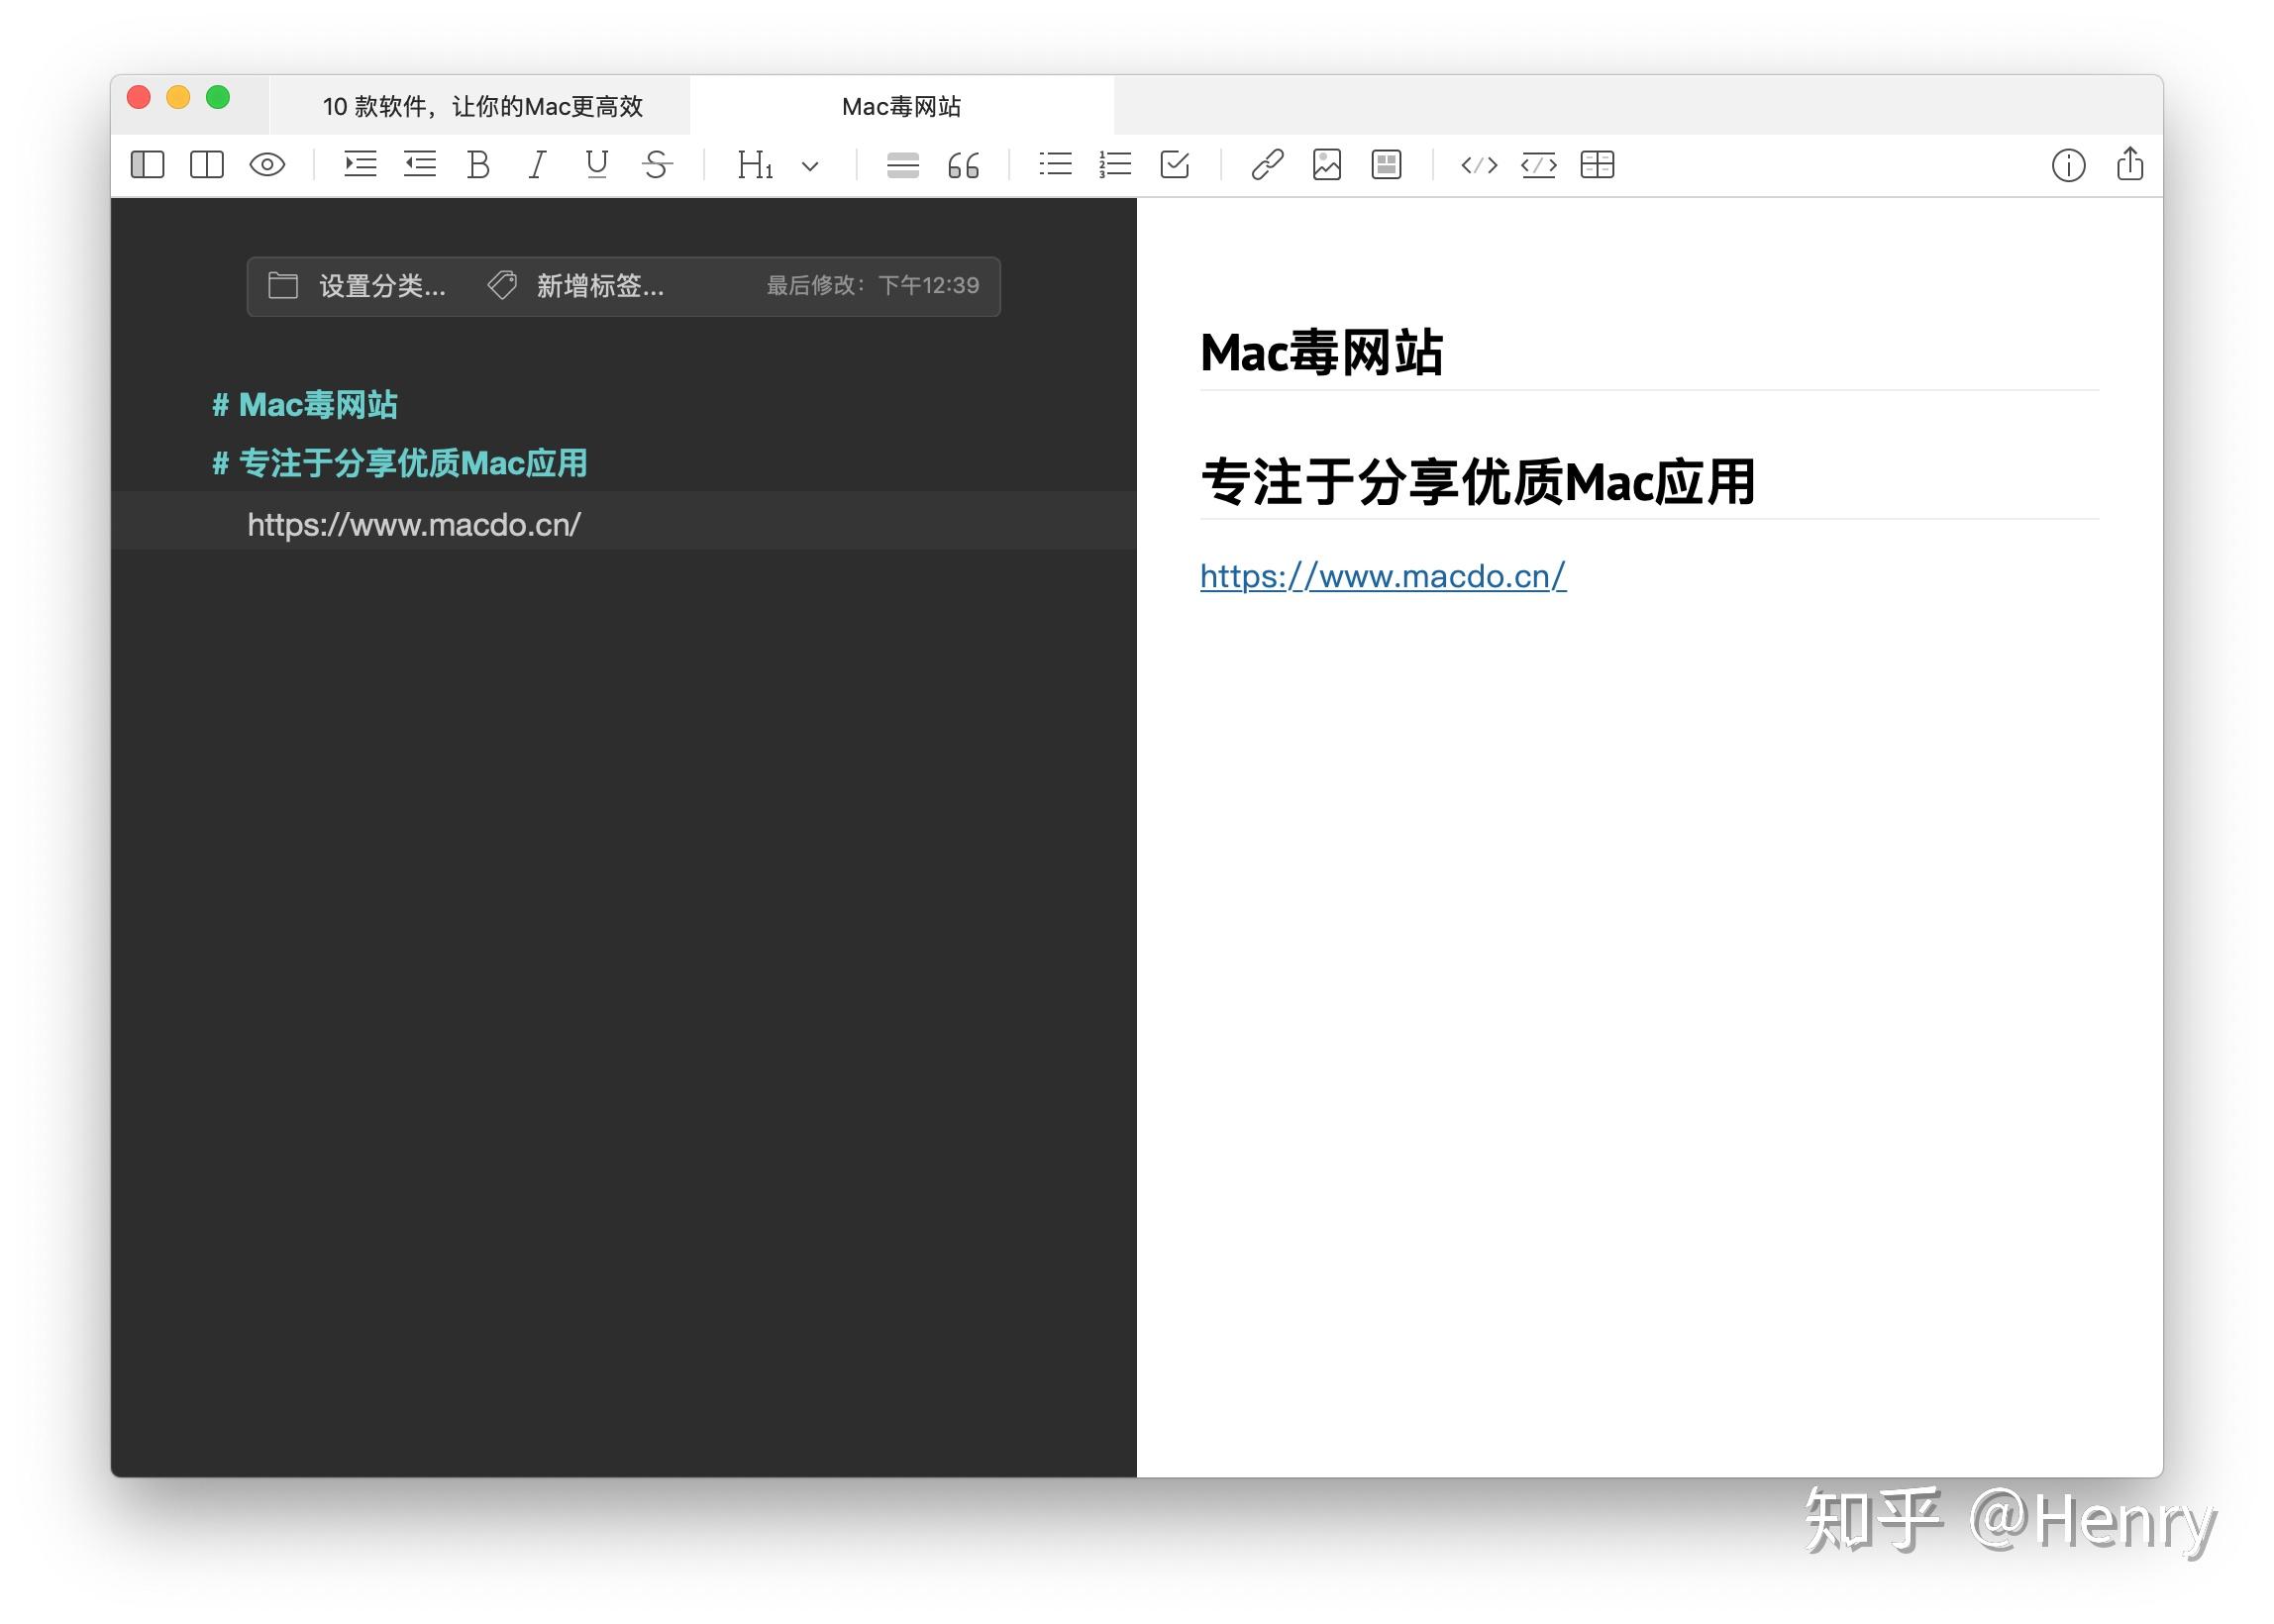Apply strikethrough formatting (S icon)

pos(657,164)
